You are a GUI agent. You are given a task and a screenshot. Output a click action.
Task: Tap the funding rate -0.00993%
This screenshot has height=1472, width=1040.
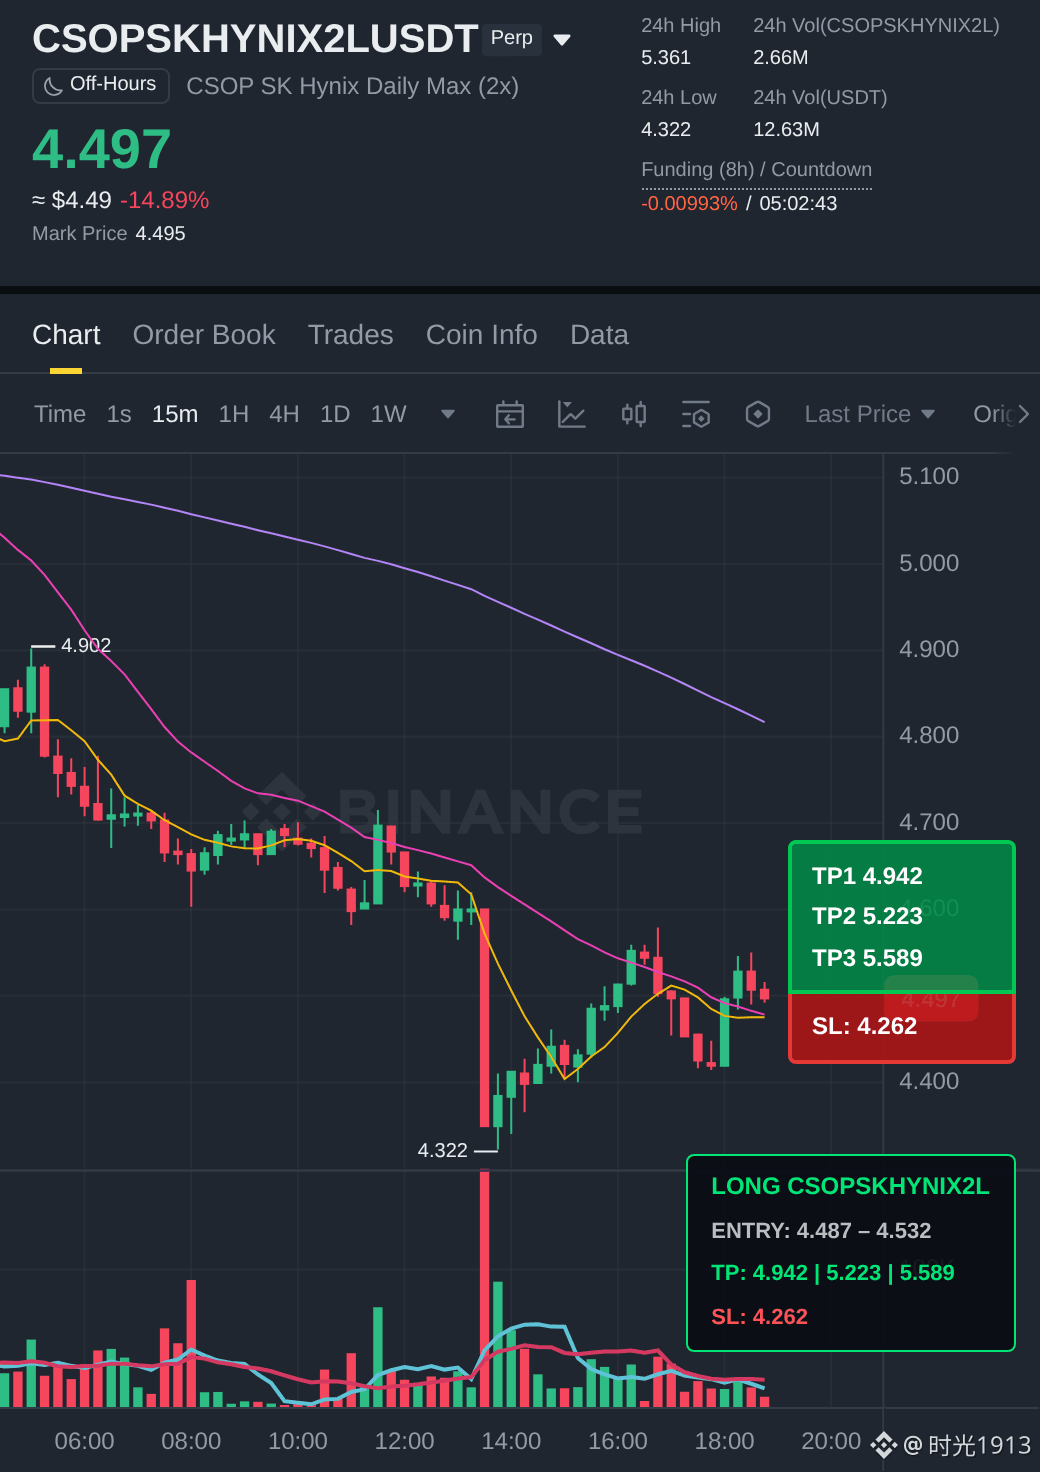pos(689,203)
